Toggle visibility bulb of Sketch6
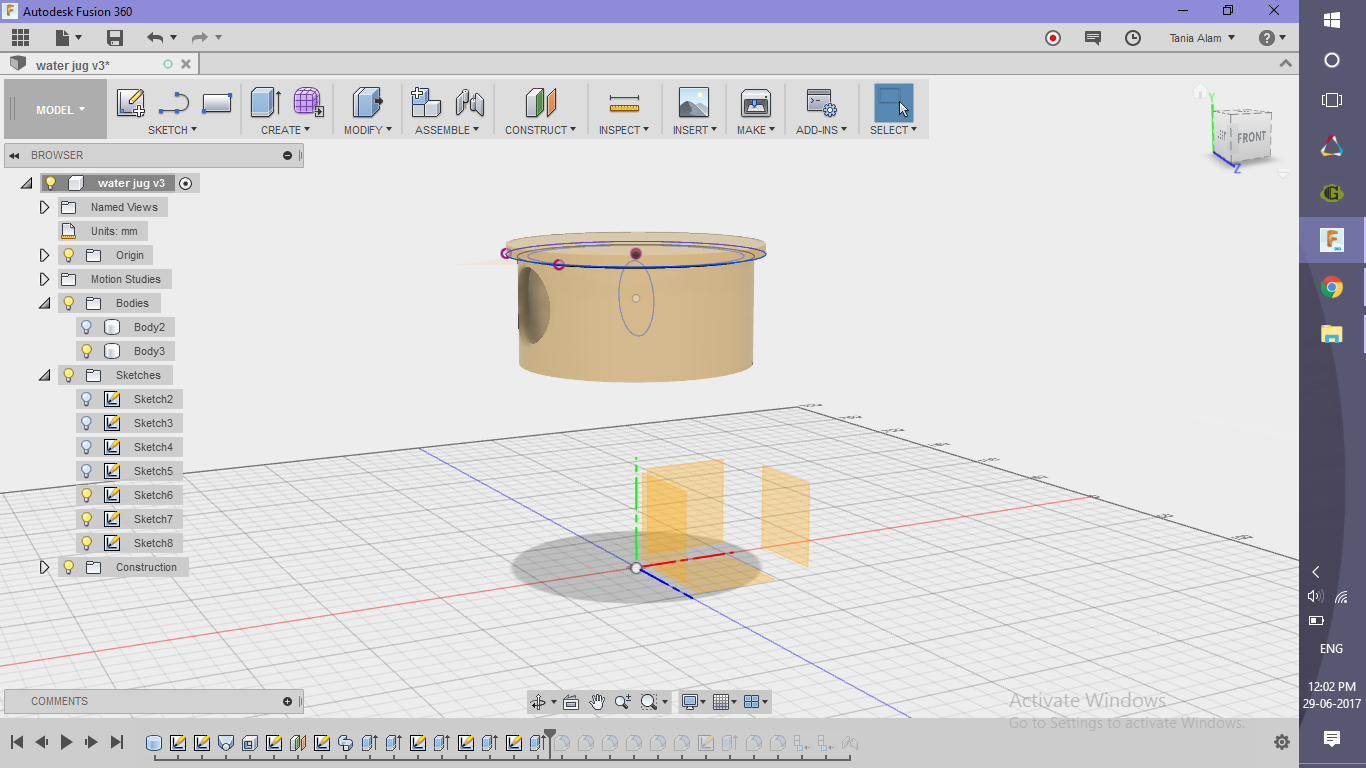 tap(86, 495)
